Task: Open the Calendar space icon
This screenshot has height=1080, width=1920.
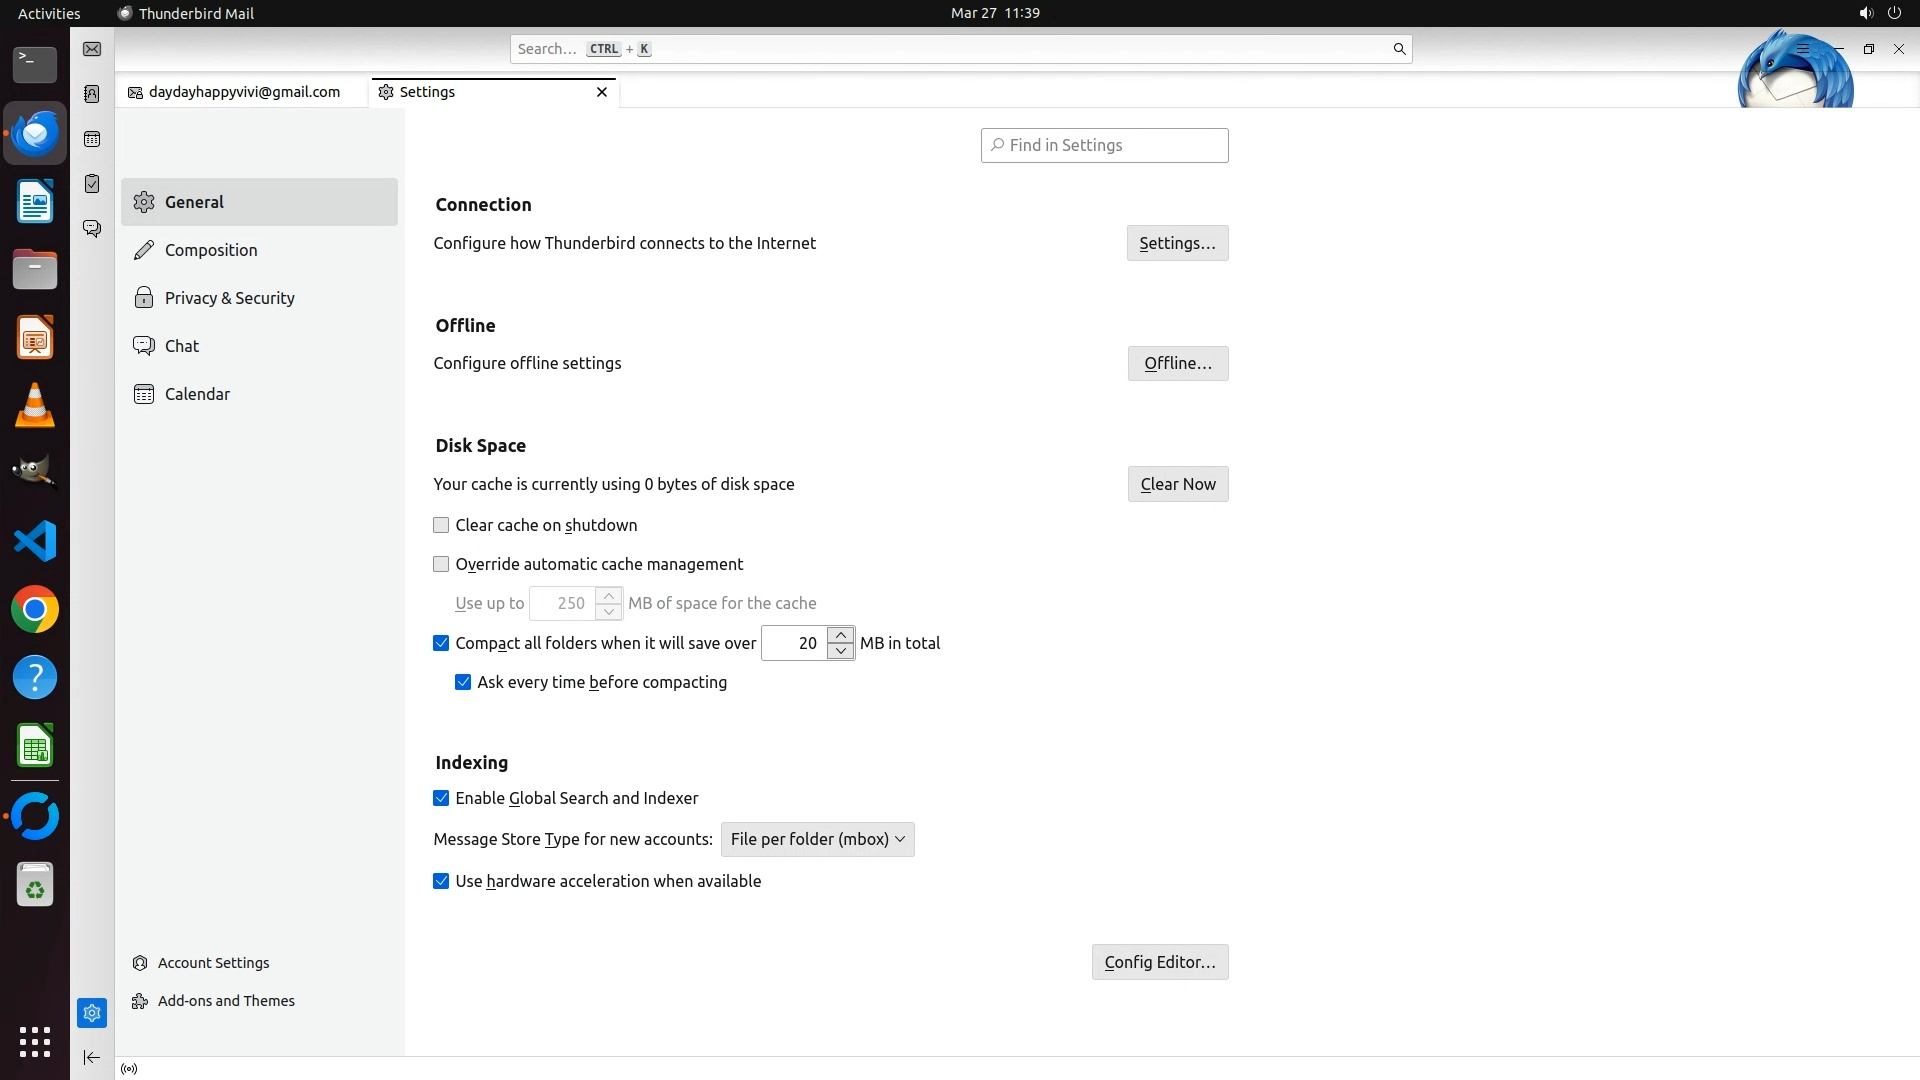Action: click(x=92, y=139)
